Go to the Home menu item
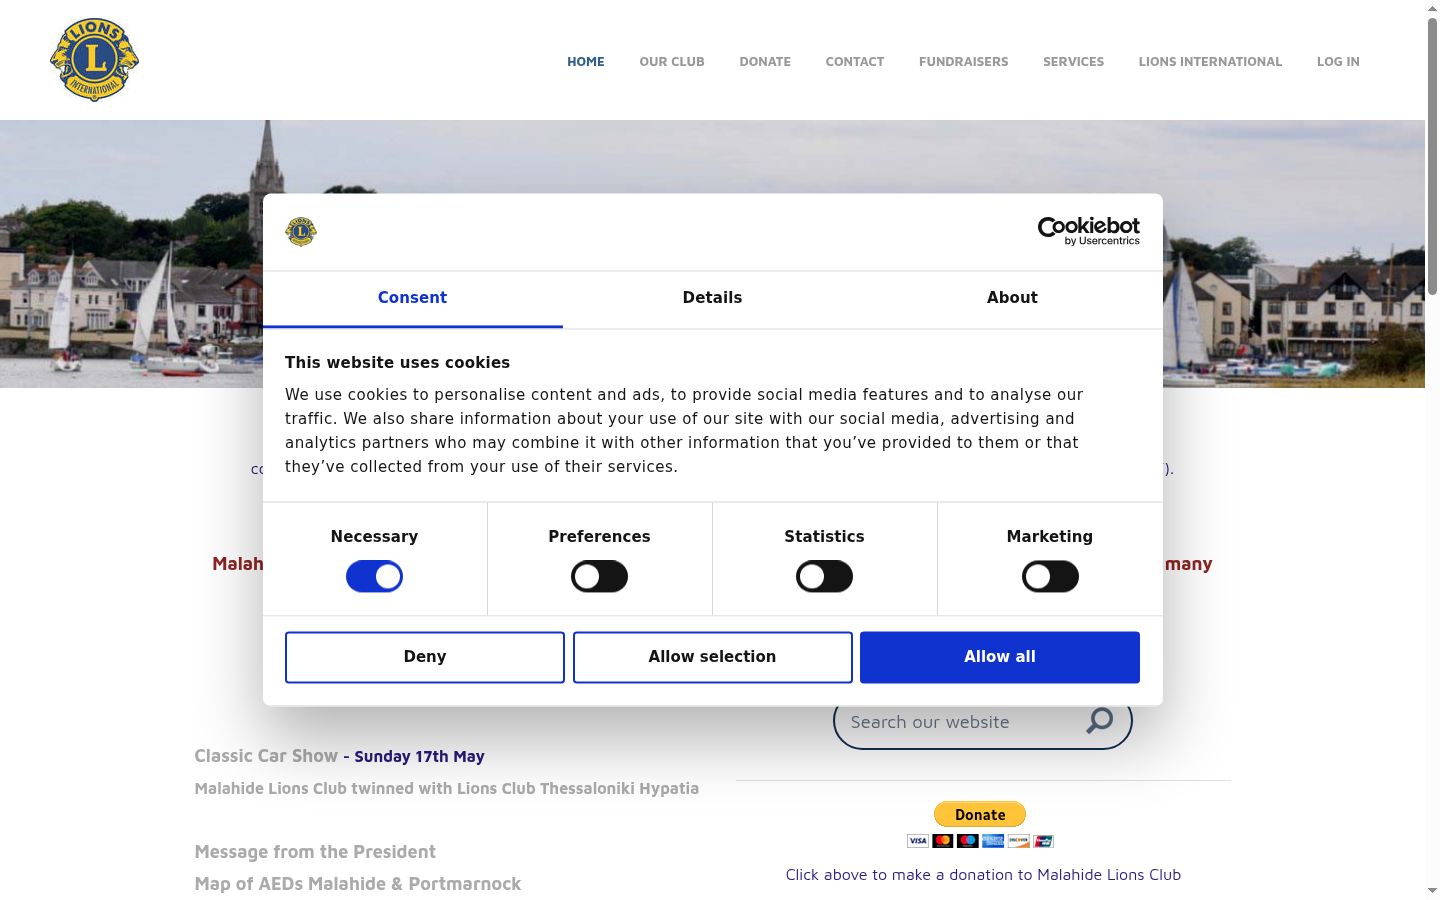Image resolution: width=1440 pixels, height=900 pixels. (586, 62)
